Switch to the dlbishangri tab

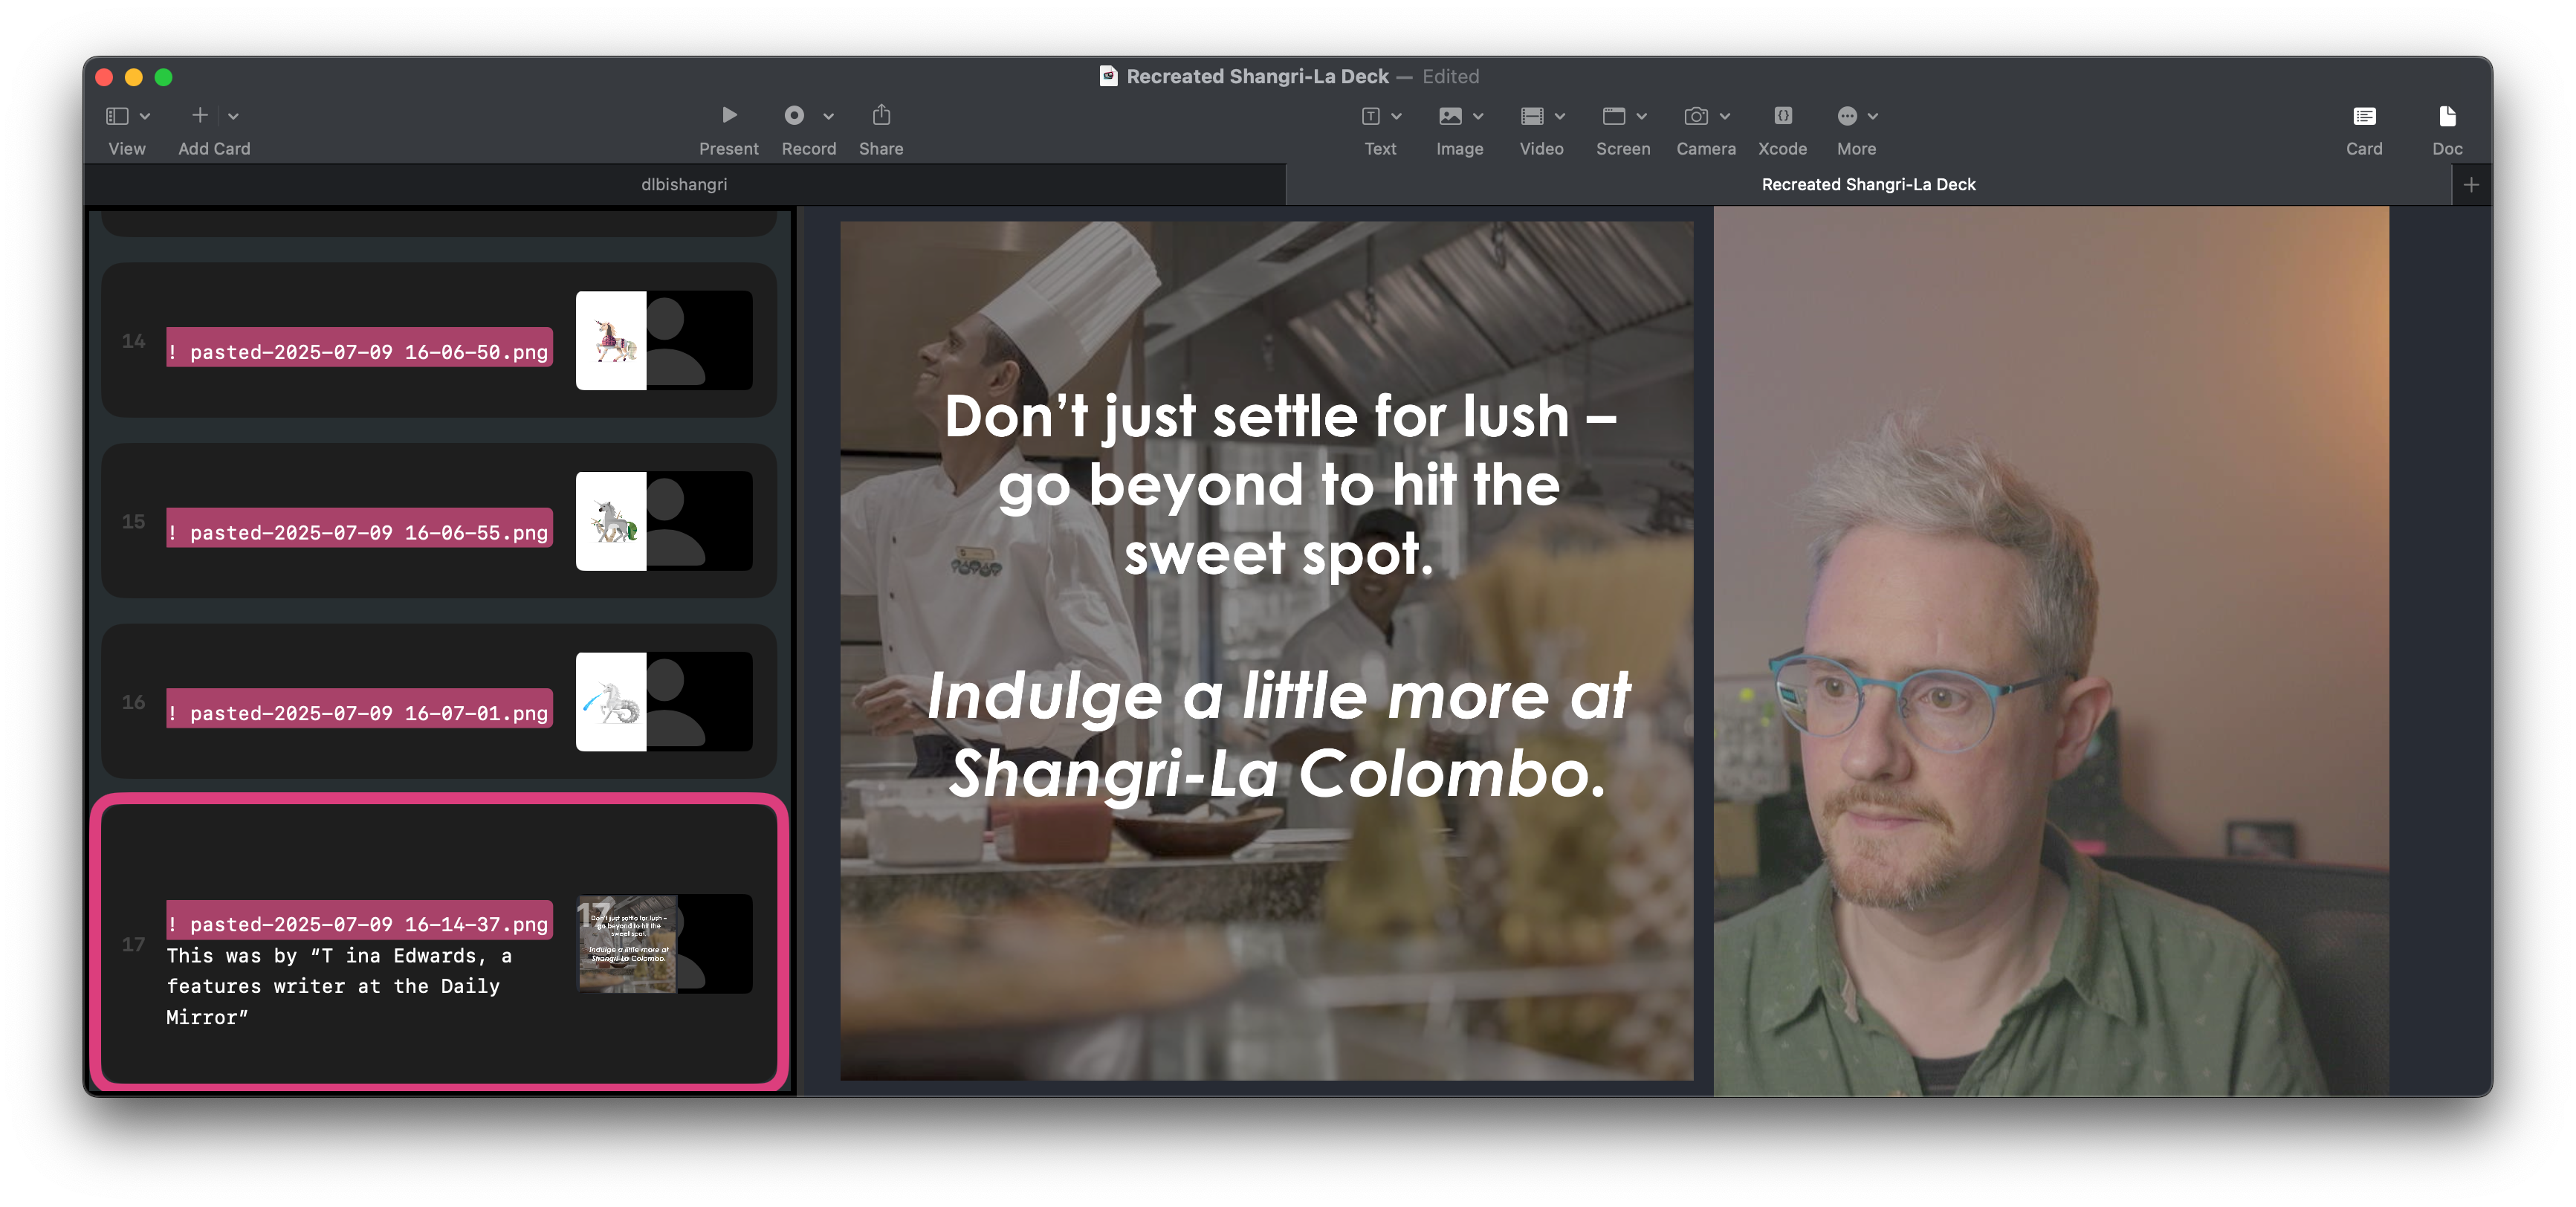[684, 184]
